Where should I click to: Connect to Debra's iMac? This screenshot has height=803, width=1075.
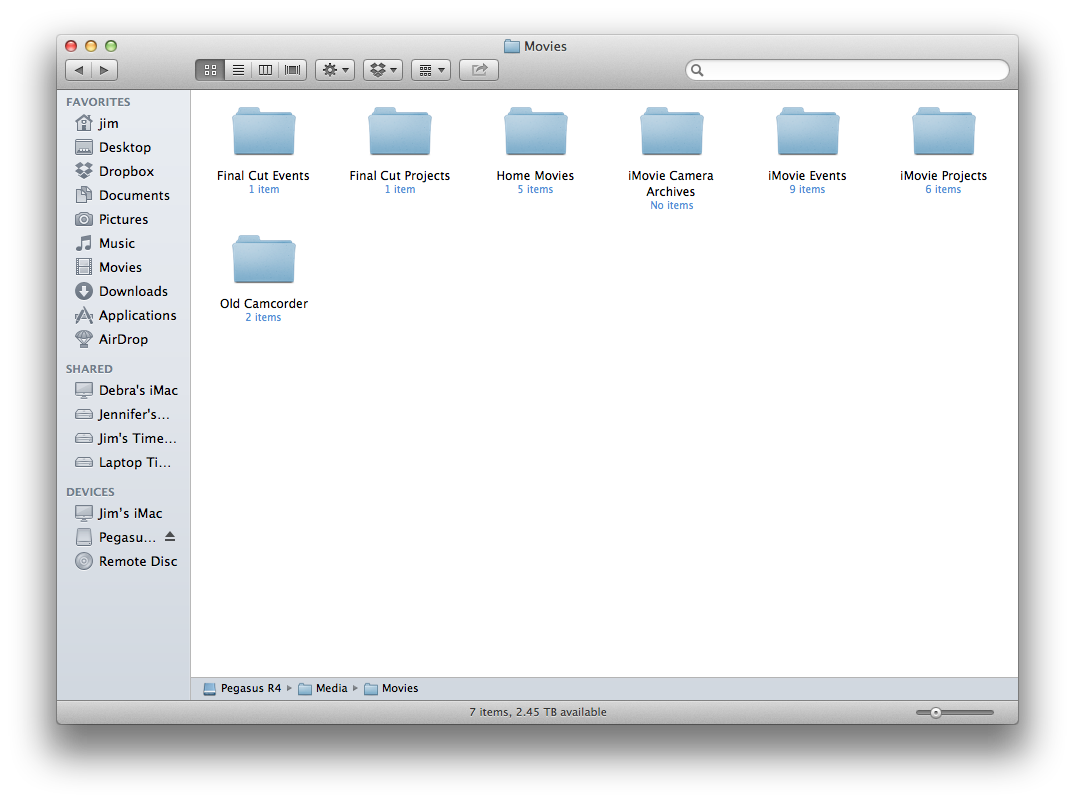(x=123, y=390)
